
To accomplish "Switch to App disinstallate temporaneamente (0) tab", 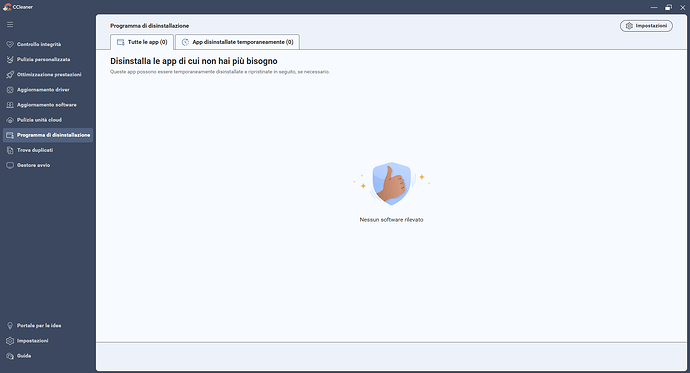I will (x=238, y=42).
